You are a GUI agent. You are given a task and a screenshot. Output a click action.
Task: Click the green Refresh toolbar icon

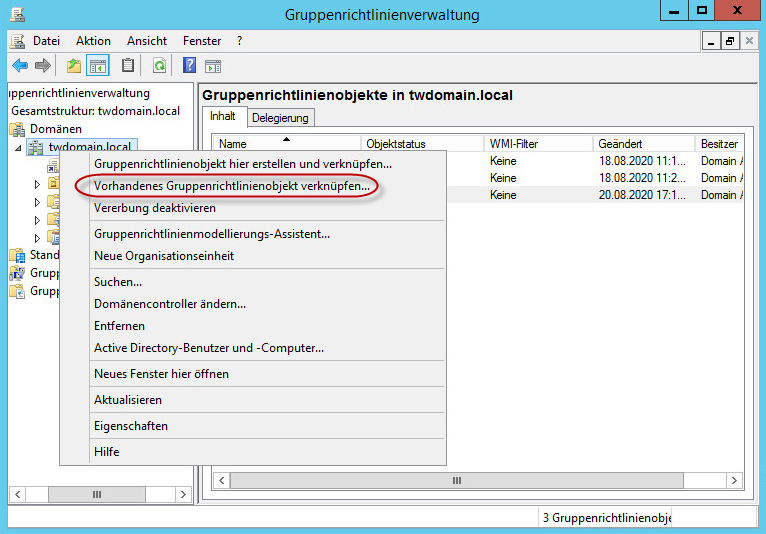(x=159, y=66)
